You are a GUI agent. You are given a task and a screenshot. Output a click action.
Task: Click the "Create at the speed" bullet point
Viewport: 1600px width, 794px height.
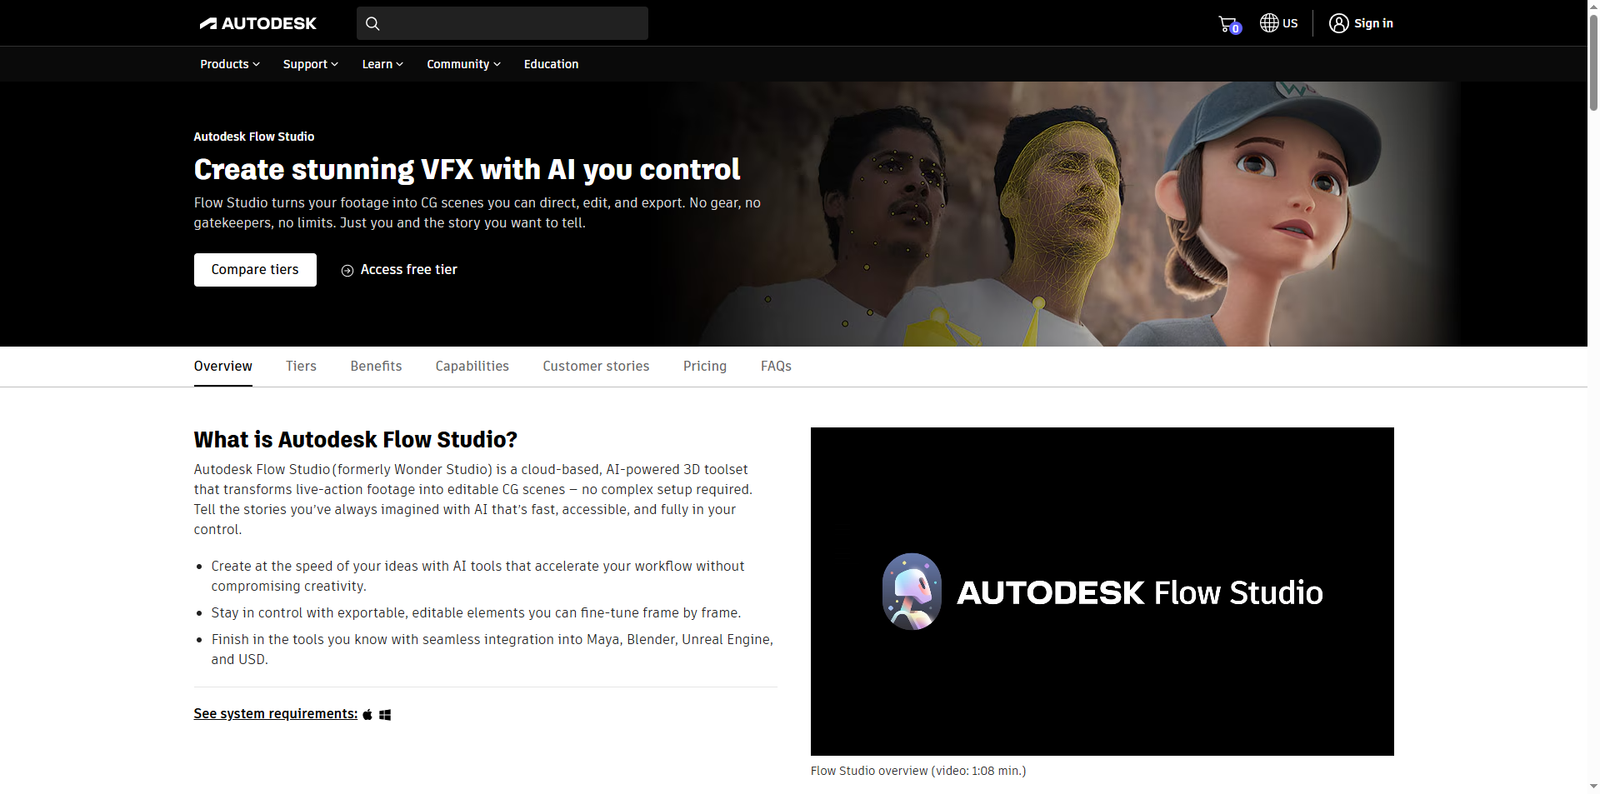[x=478, y=576]
